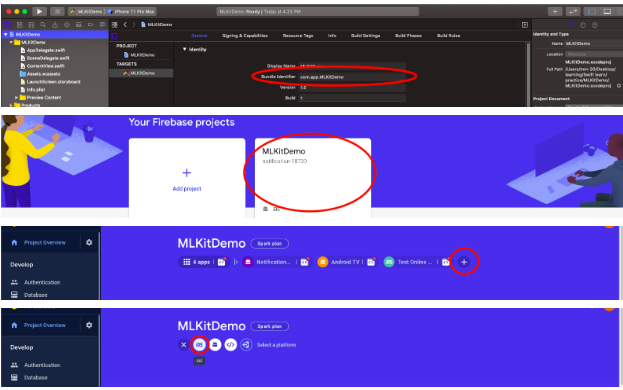Expand the Preview Content folder
The width and height of the screenshot is (623, 390).
(16, 97)
